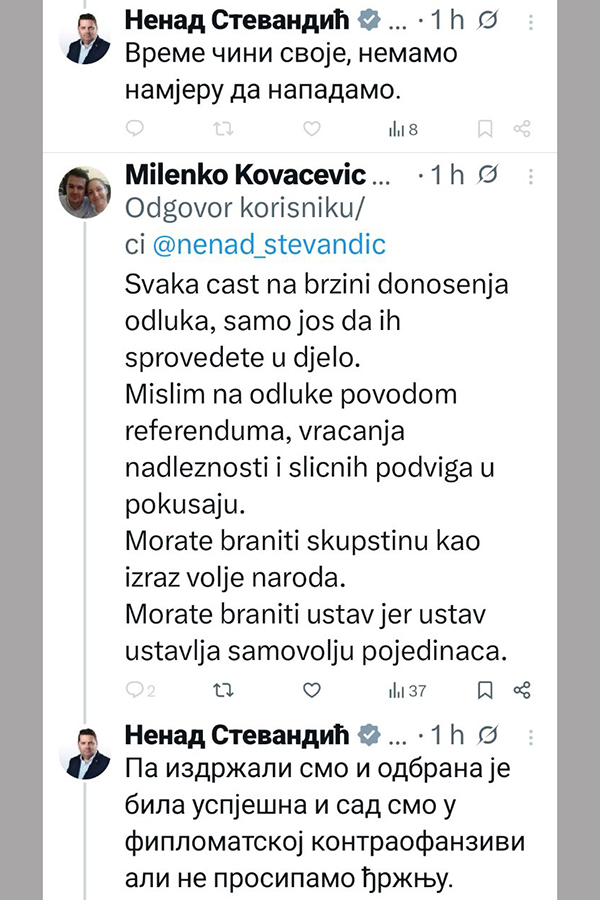Reply to Milenko Kovacevic's tweet
Image resolution: width=600 pixels, height=900 pixels.
(139, 690)
